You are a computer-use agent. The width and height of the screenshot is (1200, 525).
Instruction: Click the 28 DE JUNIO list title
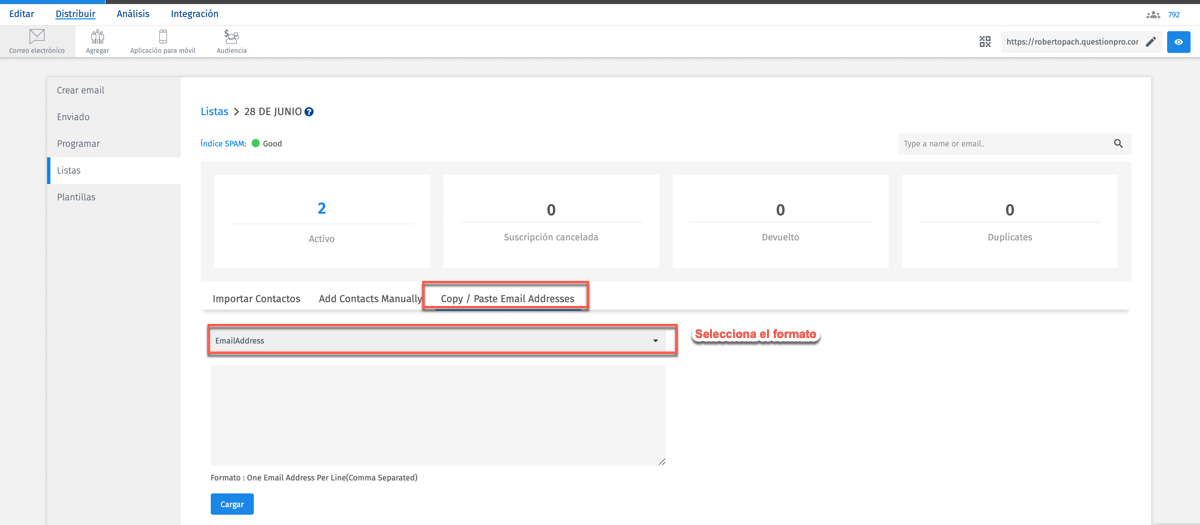[273, 112]
